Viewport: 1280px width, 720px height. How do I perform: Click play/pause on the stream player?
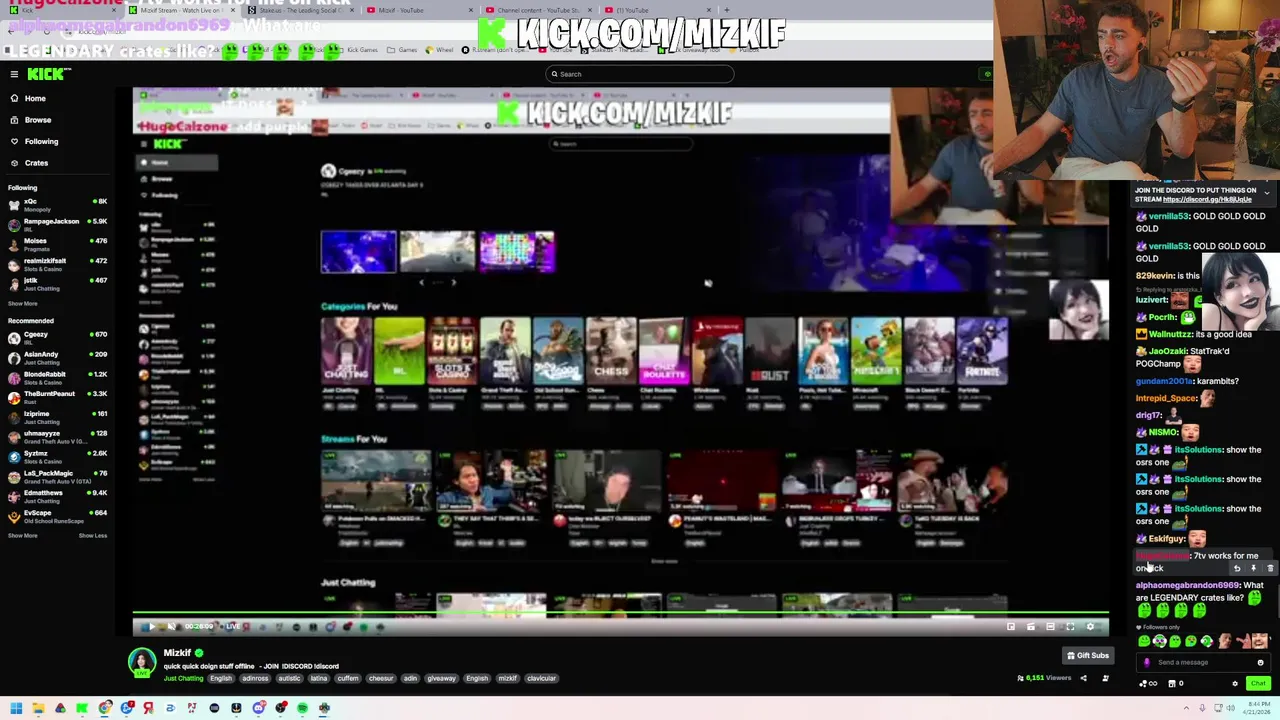point(151,627)
